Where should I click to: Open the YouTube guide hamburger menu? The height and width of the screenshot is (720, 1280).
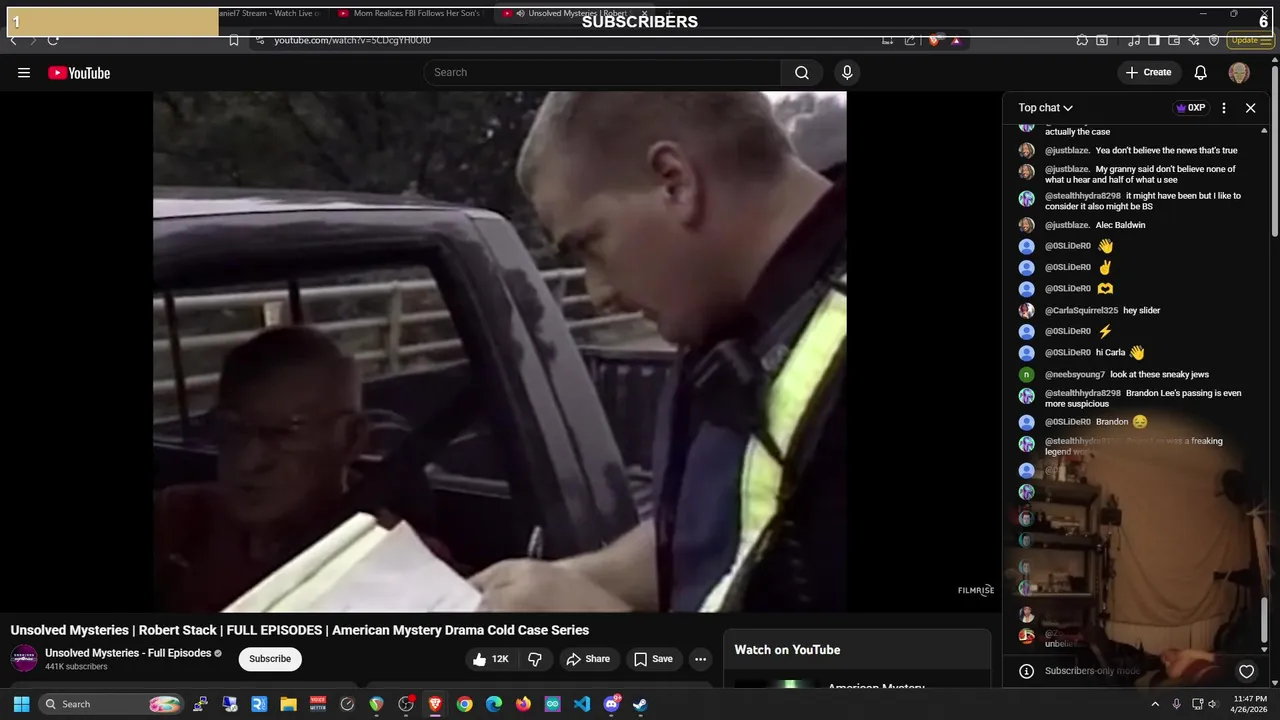[x=24, y=72]
